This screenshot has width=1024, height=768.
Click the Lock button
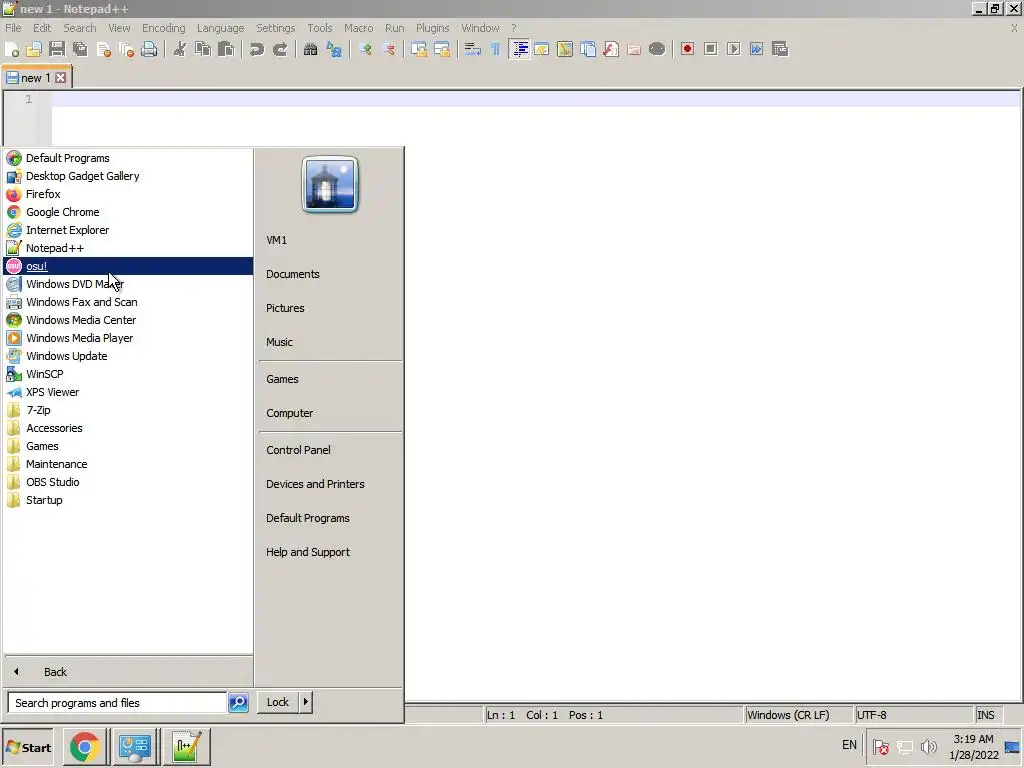(278, 702)
